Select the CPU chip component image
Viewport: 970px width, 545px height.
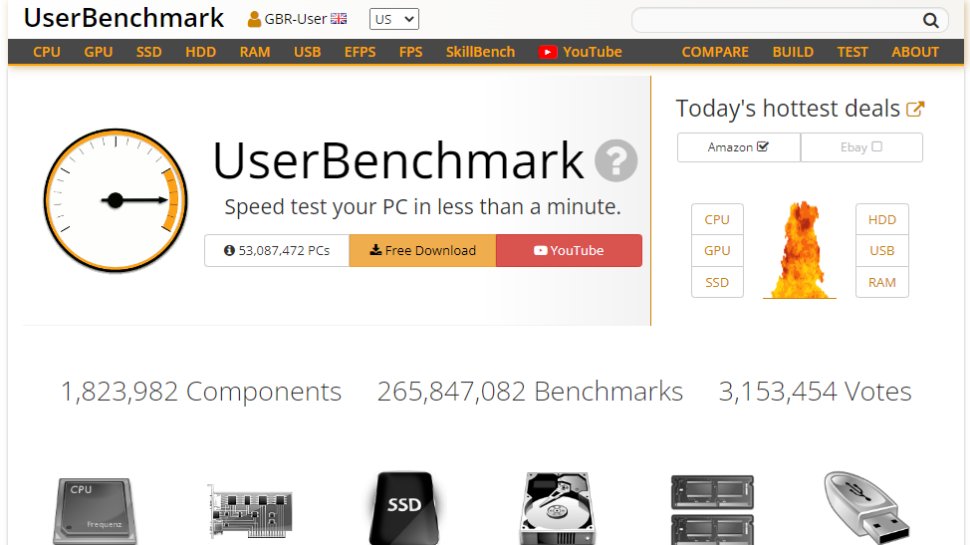click(x=95, y=510)
